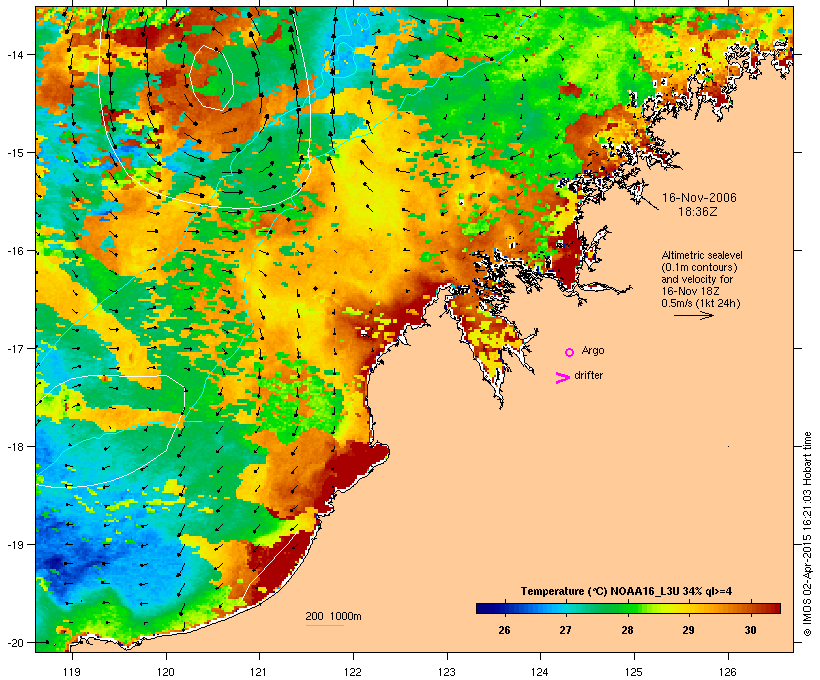Click the longitude axis label '124'
The image size is (820, 680).
tap(540, 672)
